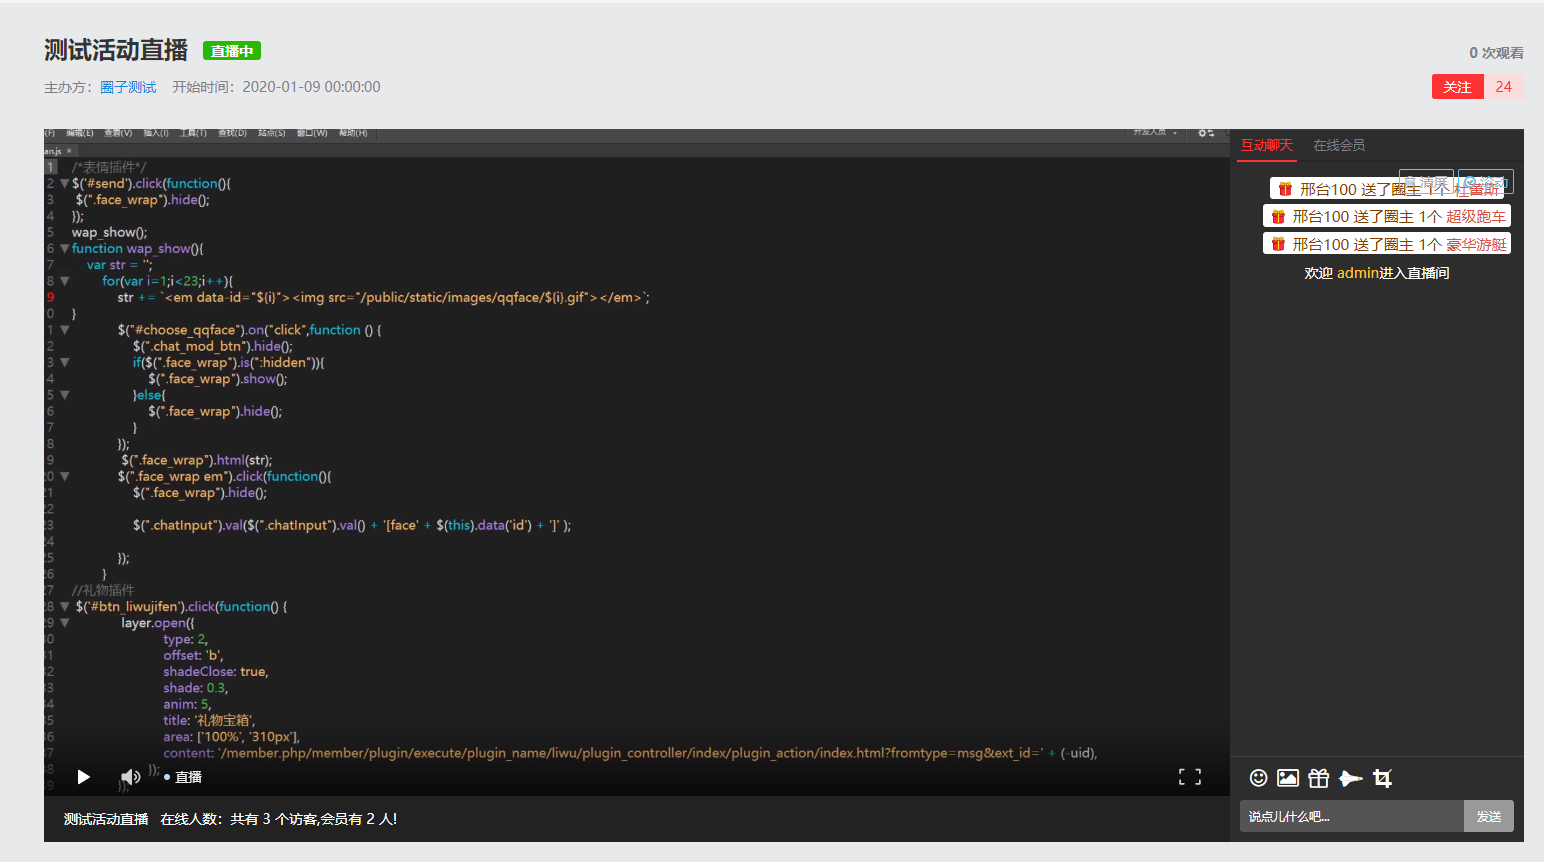Click the airplane icon in chat toolbar
Screen dimensions: 1544x862
coord(1350,778)
